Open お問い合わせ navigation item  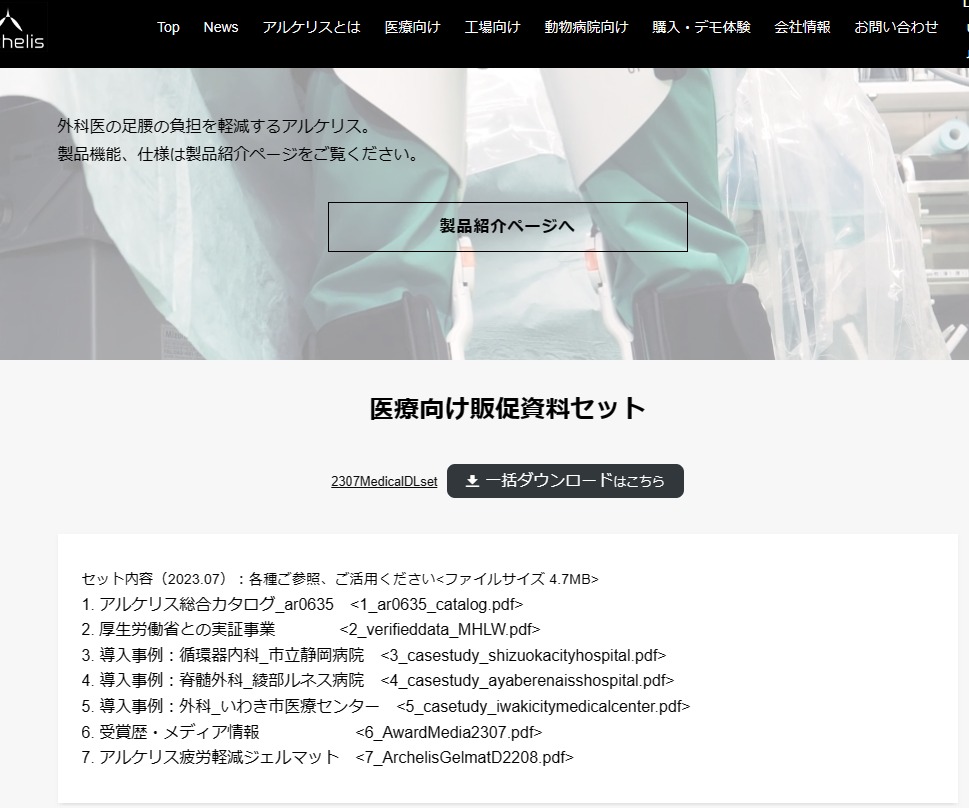[896, 27]
